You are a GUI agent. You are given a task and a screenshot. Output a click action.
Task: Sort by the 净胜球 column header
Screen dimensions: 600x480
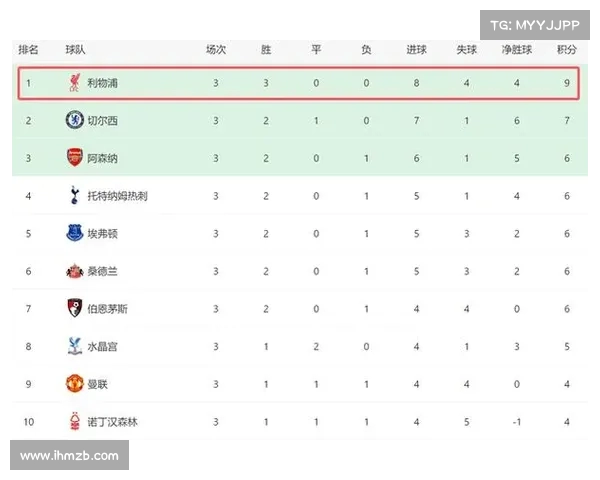[x=517, y=50]
